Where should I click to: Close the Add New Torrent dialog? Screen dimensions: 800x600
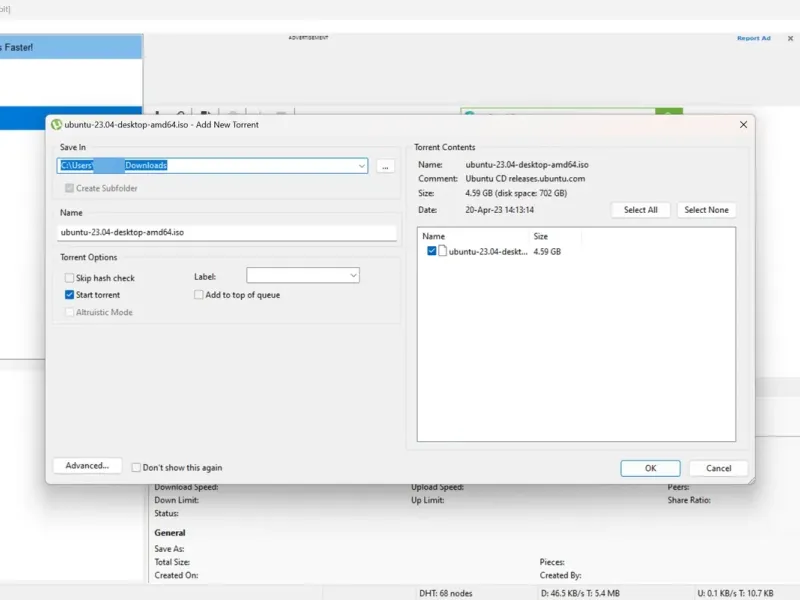tap(743, 124)
